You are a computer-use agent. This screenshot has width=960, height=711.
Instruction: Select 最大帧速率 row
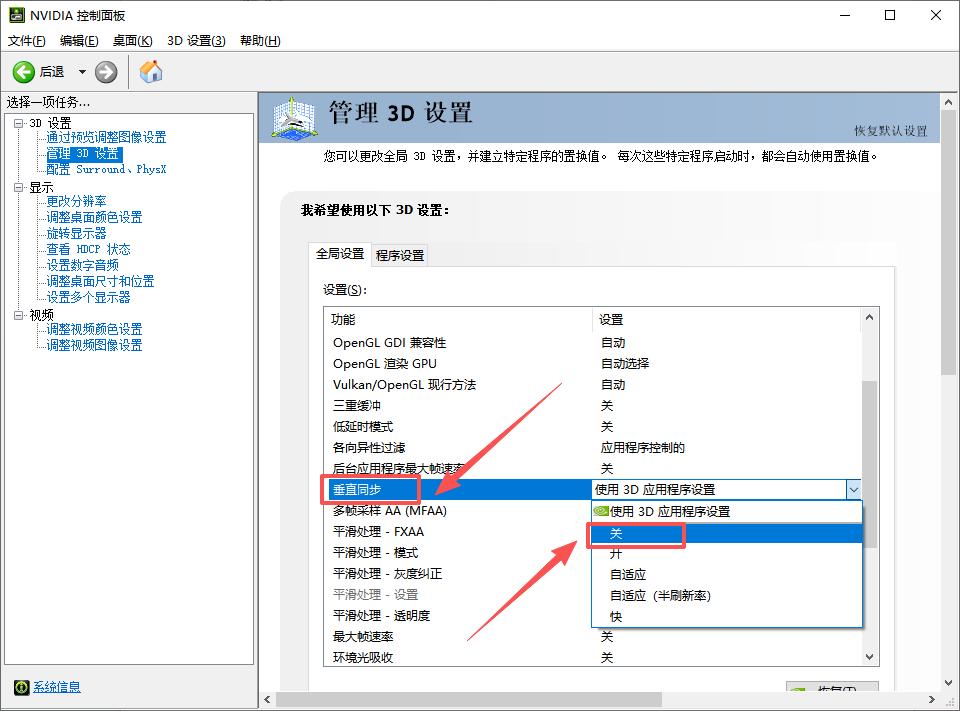[x=592, y=636]
